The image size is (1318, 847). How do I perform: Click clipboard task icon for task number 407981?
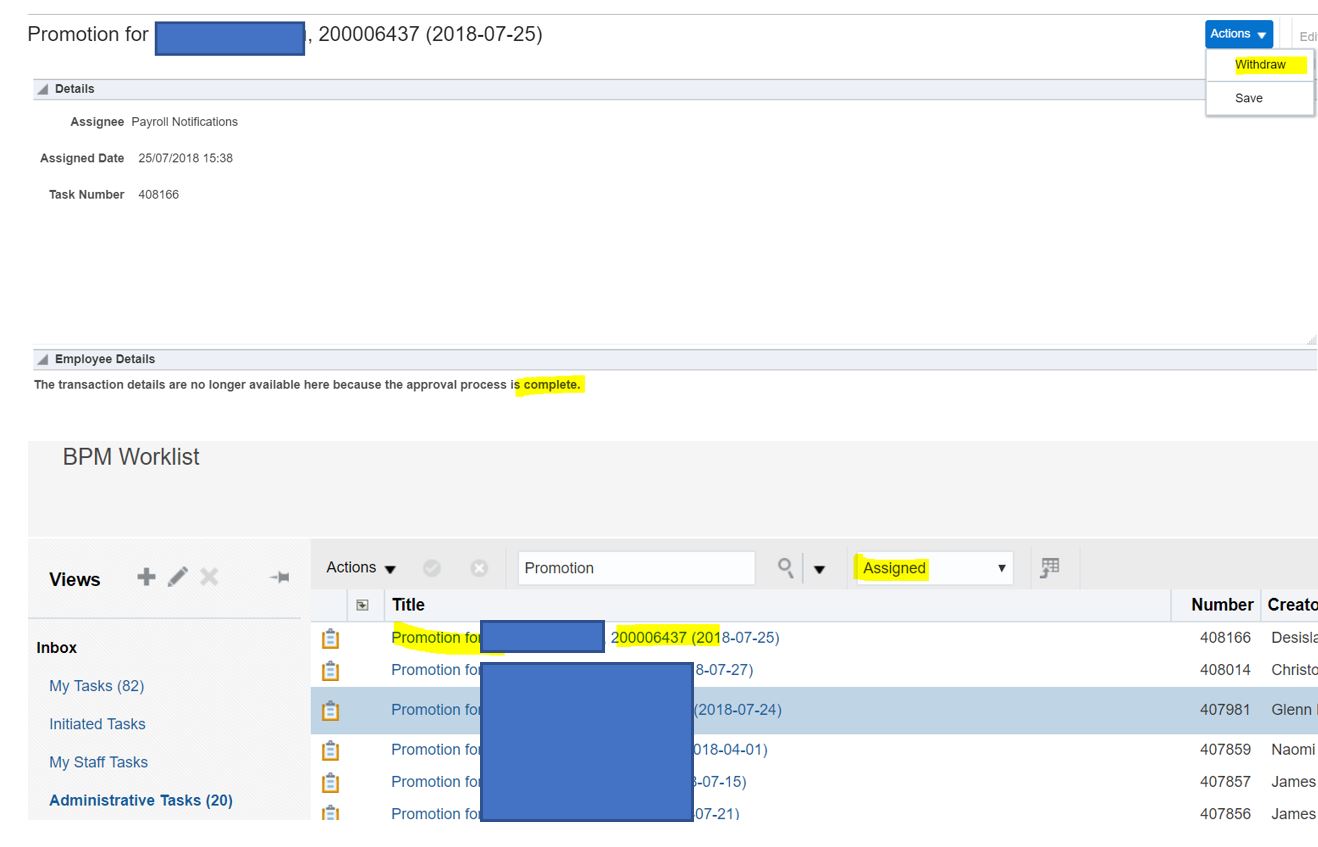pyautogui.click(x=330, y=710)
